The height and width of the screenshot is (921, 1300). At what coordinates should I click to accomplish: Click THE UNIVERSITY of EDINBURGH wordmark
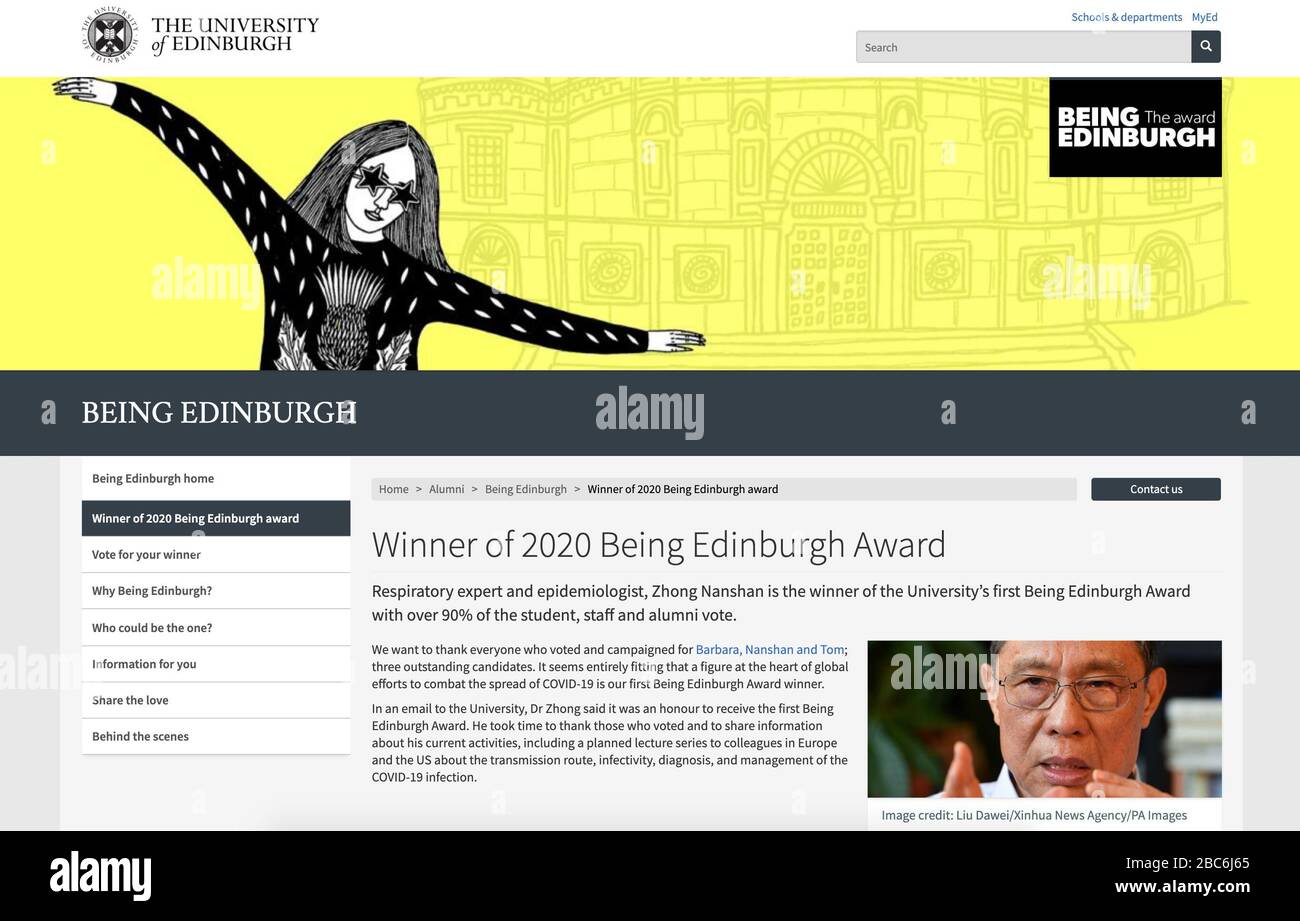click(x=235, y=35)
